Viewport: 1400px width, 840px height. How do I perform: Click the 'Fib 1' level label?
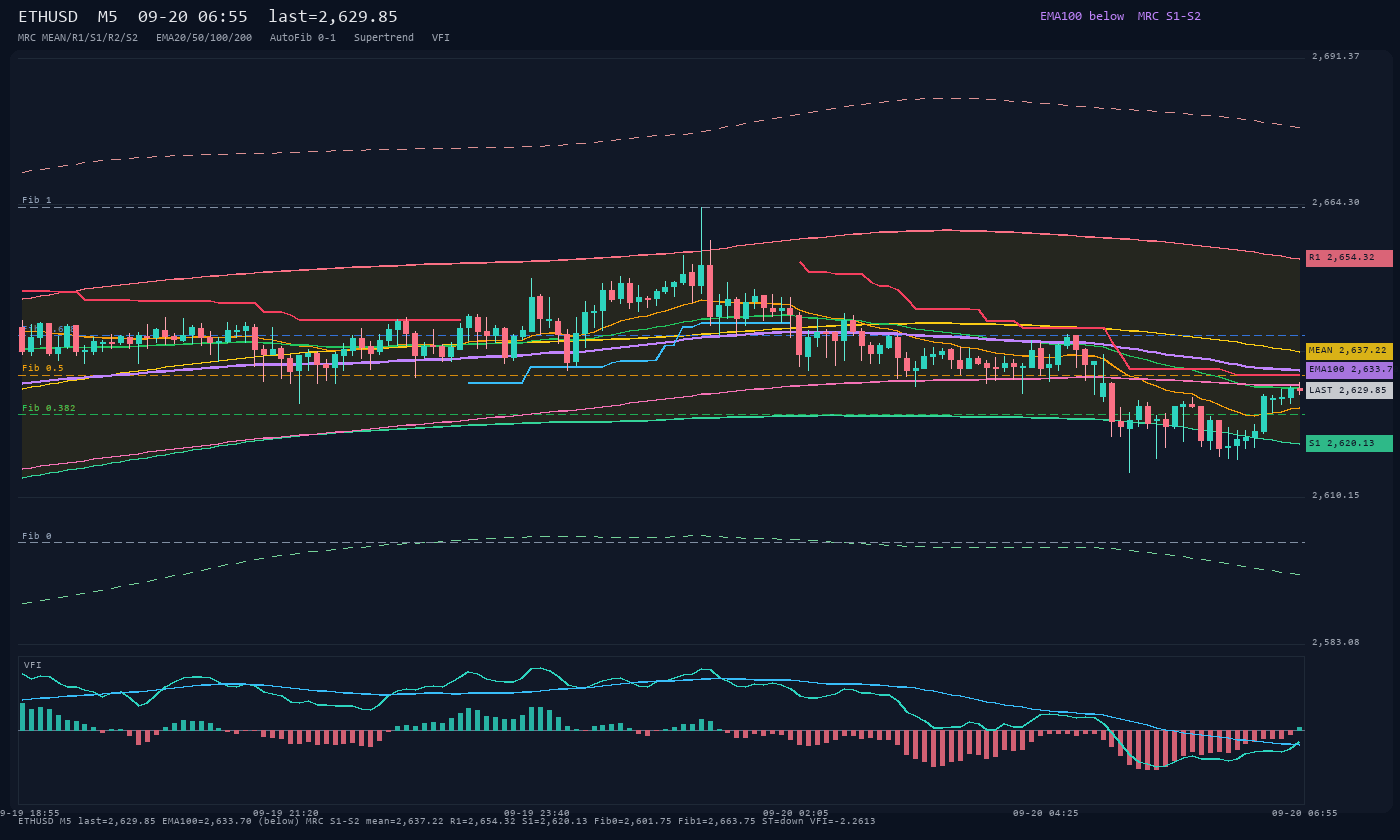(x=37, y=200)
